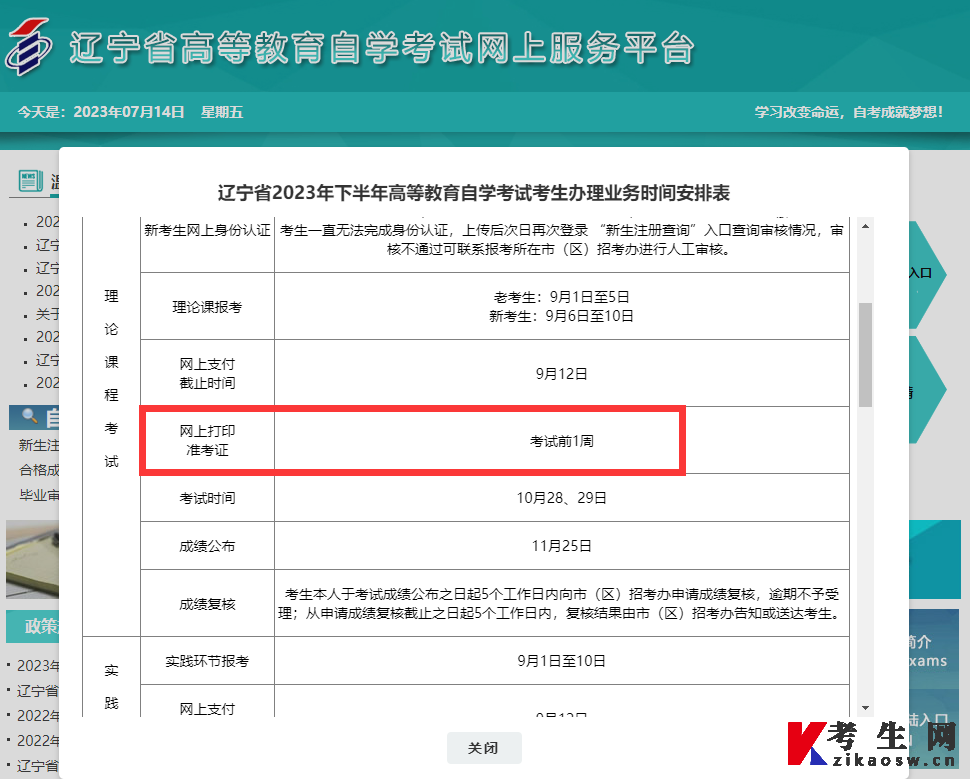Click the 实践环节报考 row label

coord(207,661)
